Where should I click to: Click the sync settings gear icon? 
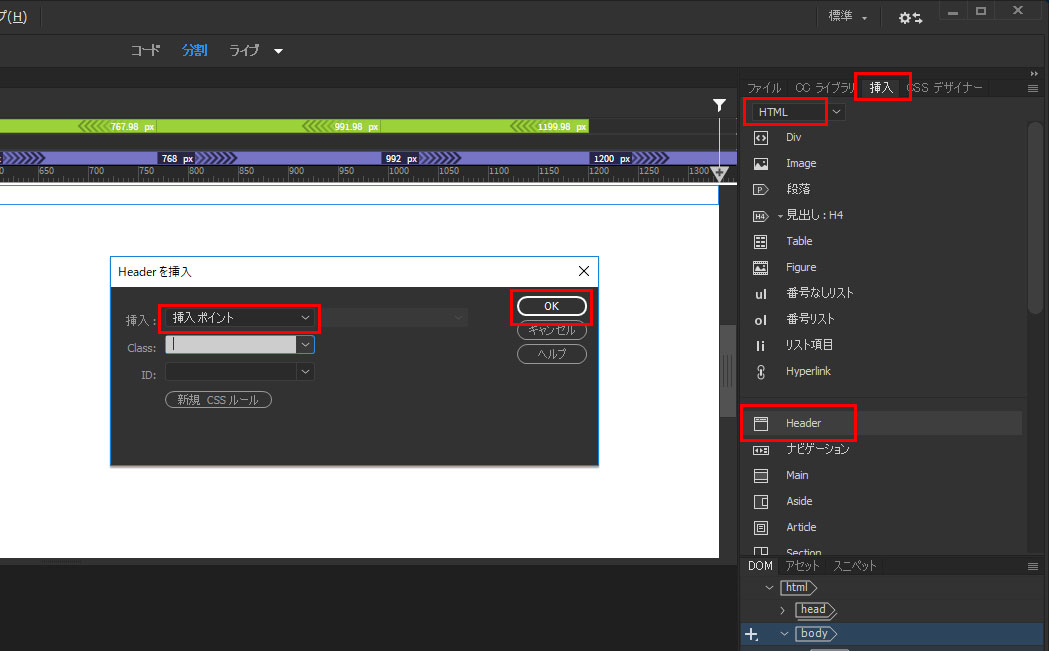tap(909, 18)
